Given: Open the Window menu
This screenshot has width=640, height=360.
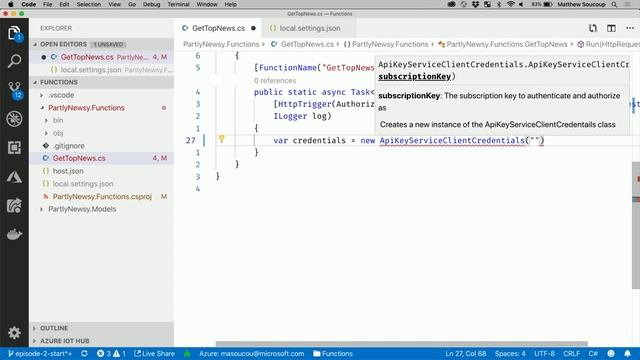Looking at the screenshot, I should coord(207,4).
